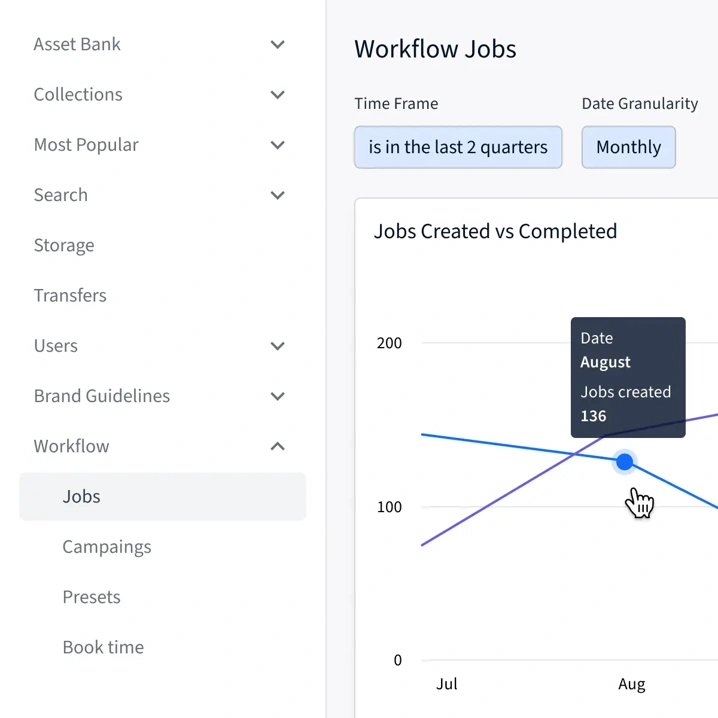Collapse the Workflow section chevron
This screenshot has height=718, width=718.
tap(278, 446)
